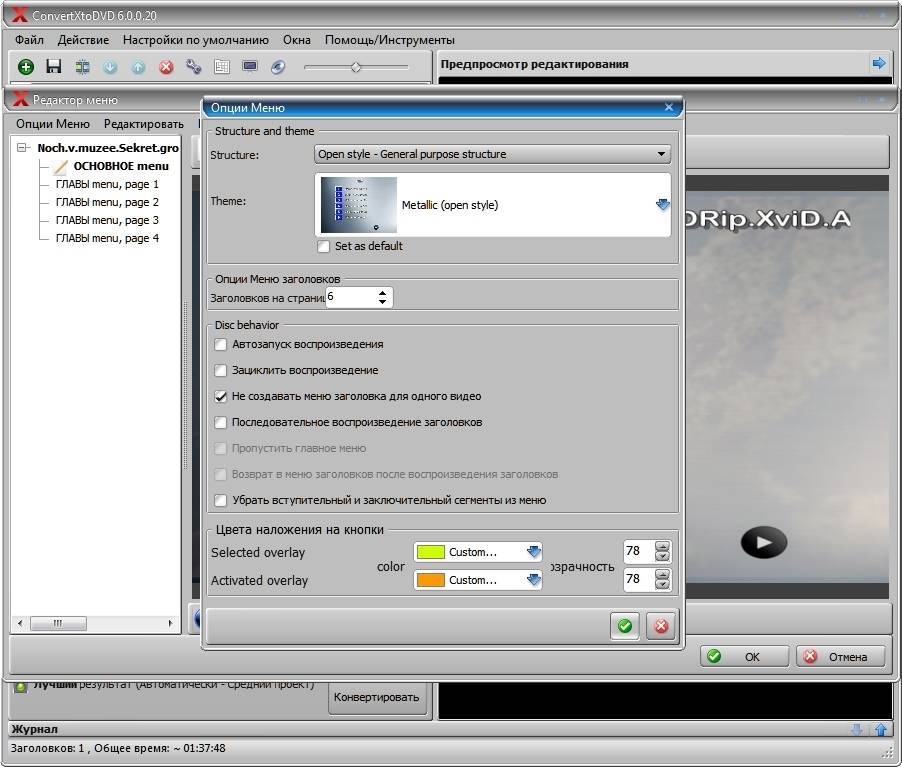Open Редактировать menu in menu editor

pyautogui.click(x=144, y=124)
